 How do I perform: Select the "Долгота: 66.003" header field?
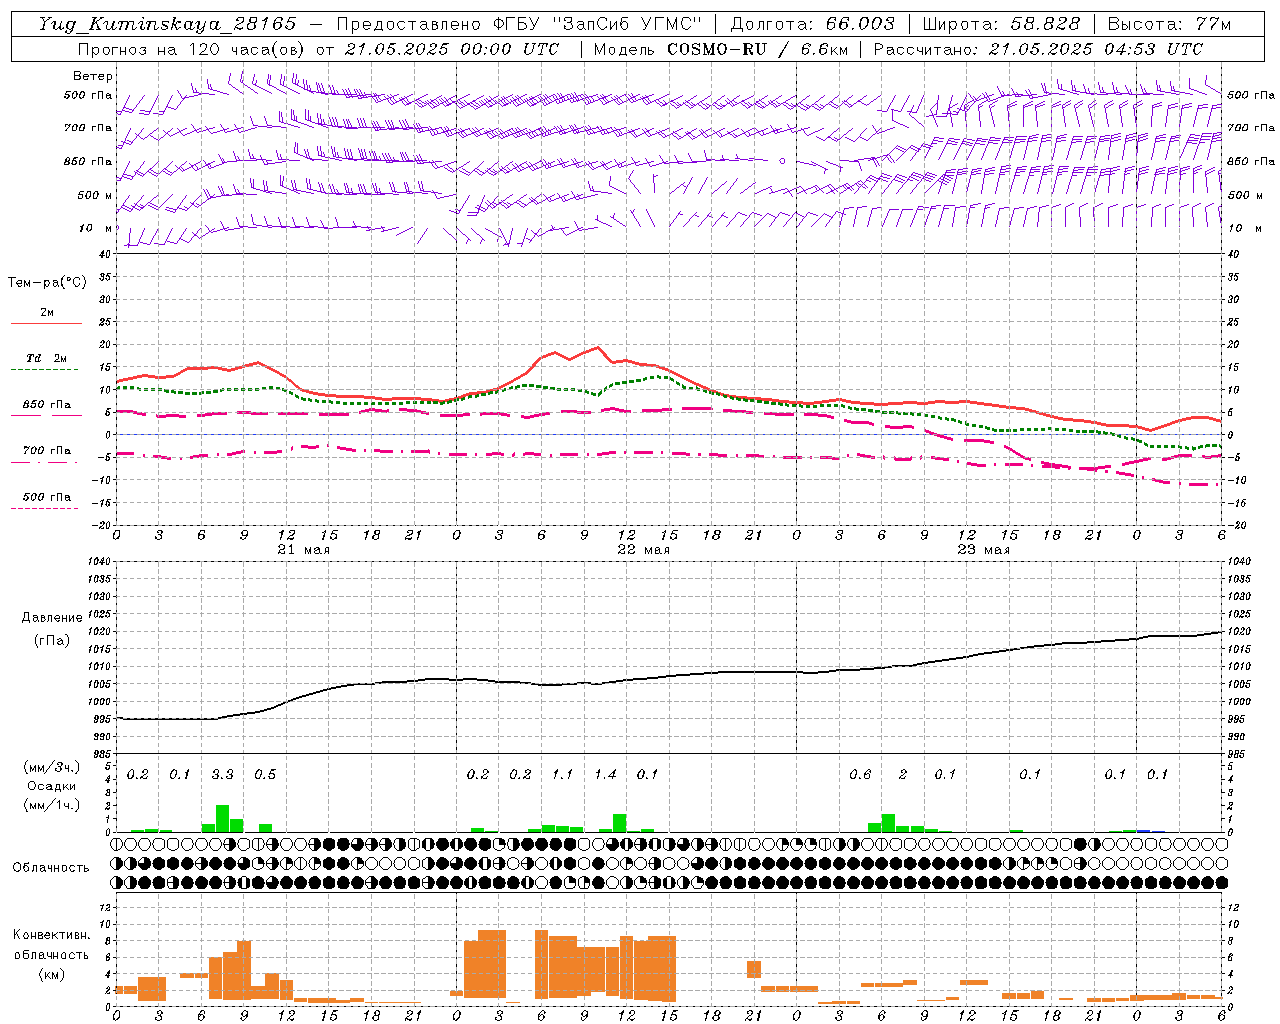[812, 24]
